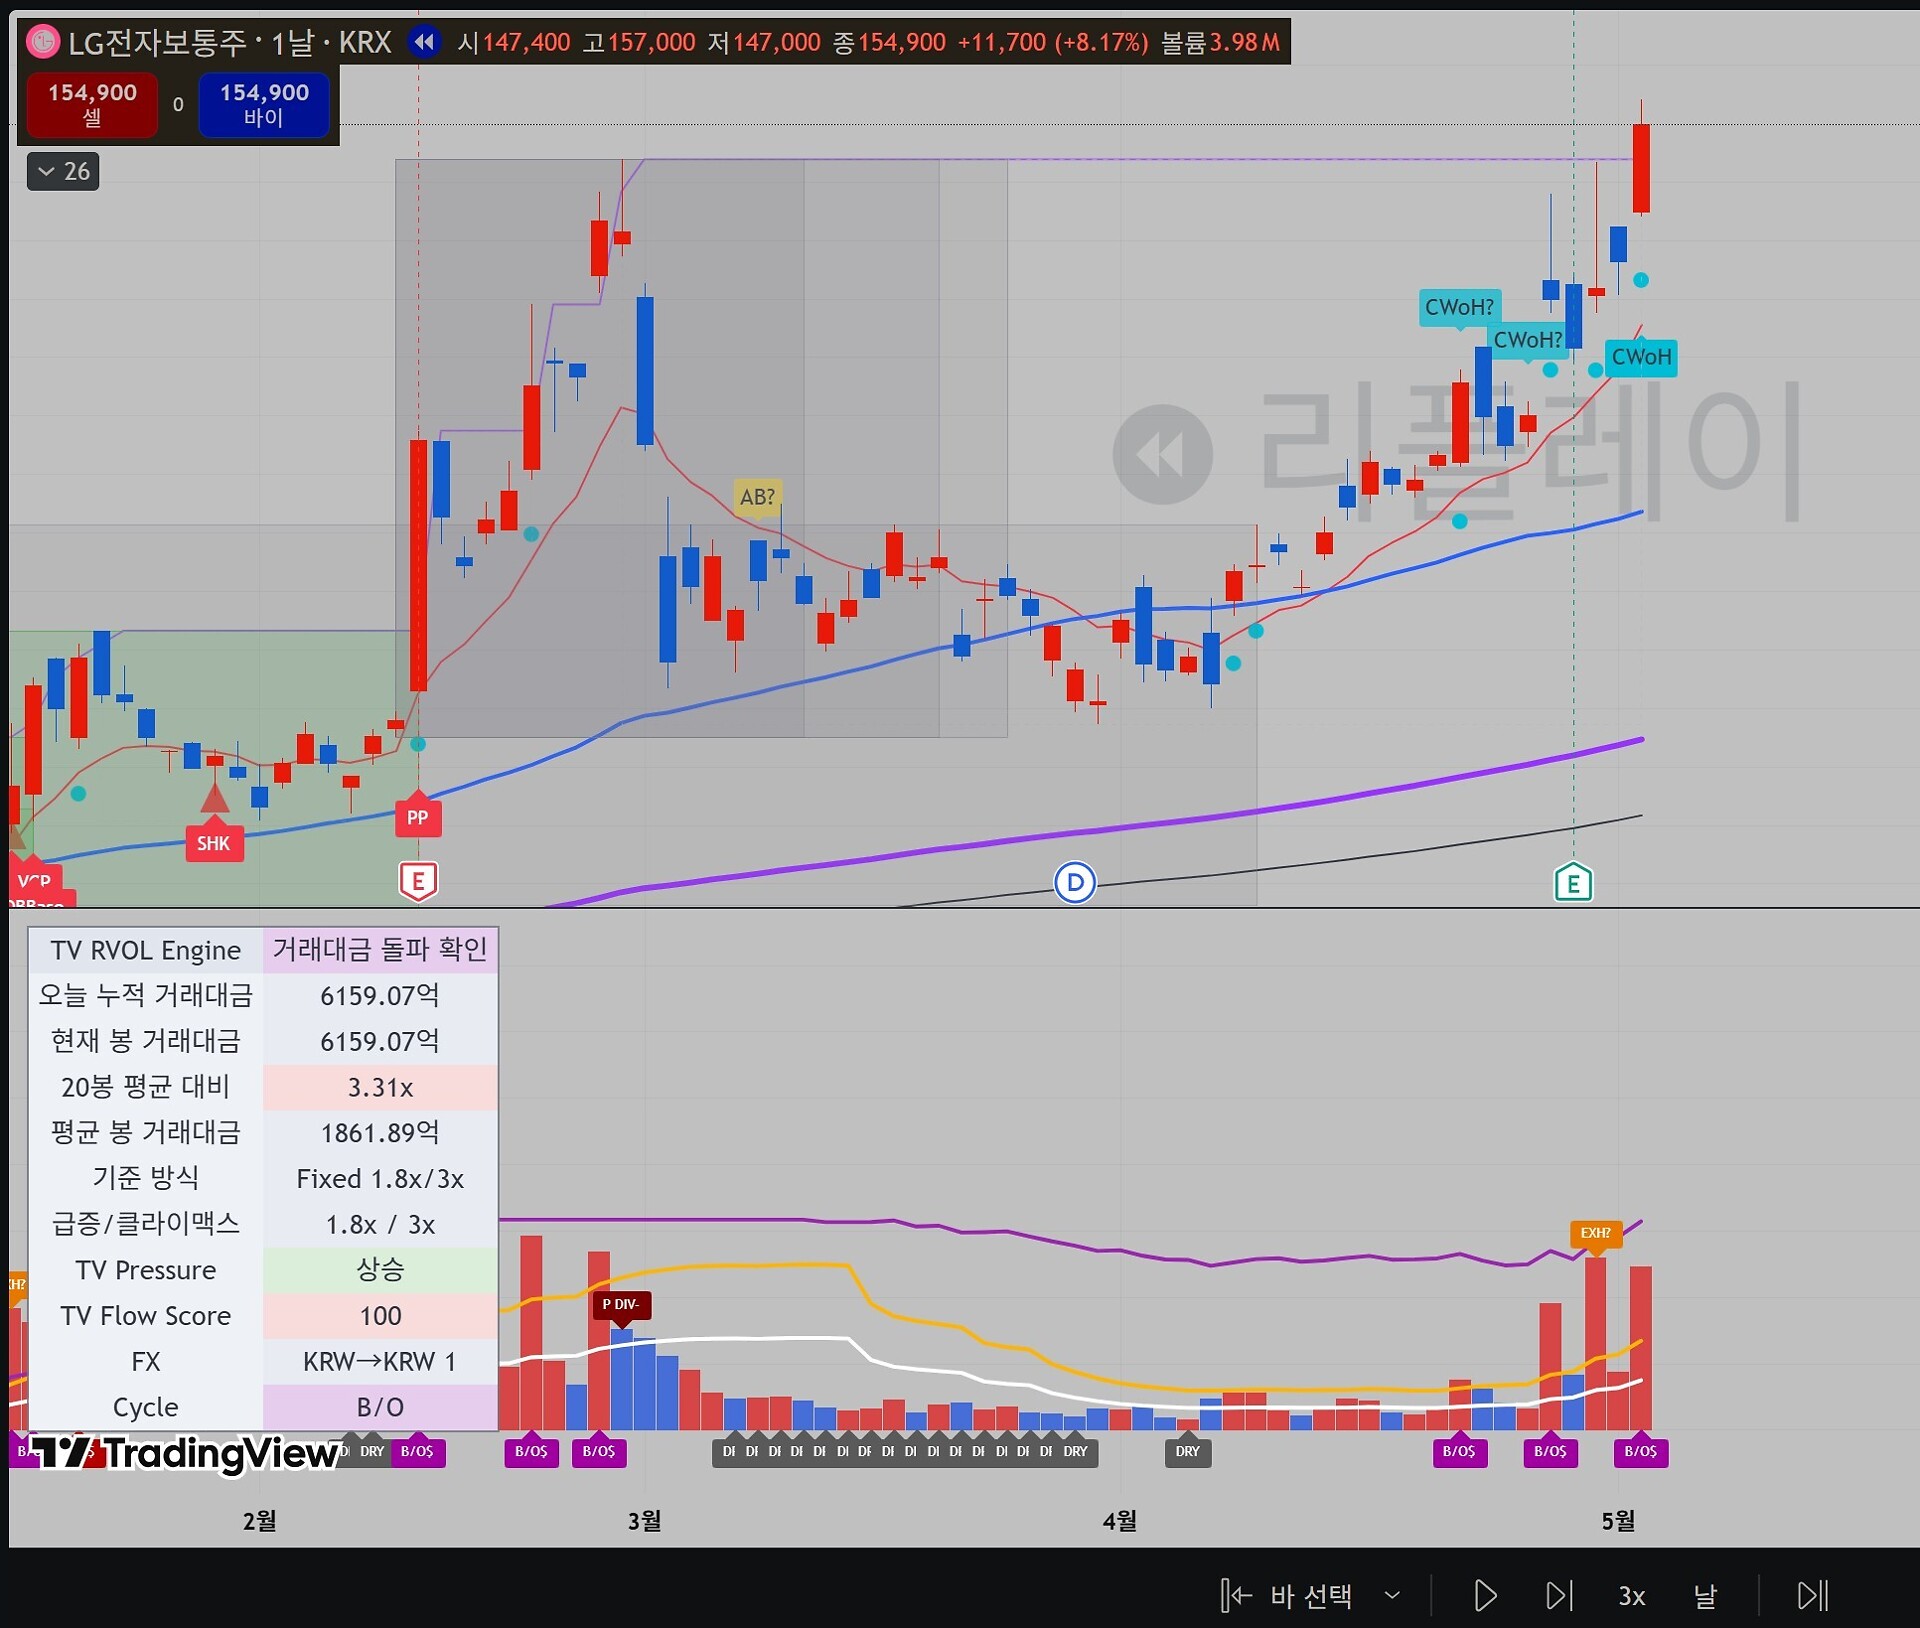Select the dark red P DIV- label
This screenshot has height=1628, width=1920.
click(621, 1305)
